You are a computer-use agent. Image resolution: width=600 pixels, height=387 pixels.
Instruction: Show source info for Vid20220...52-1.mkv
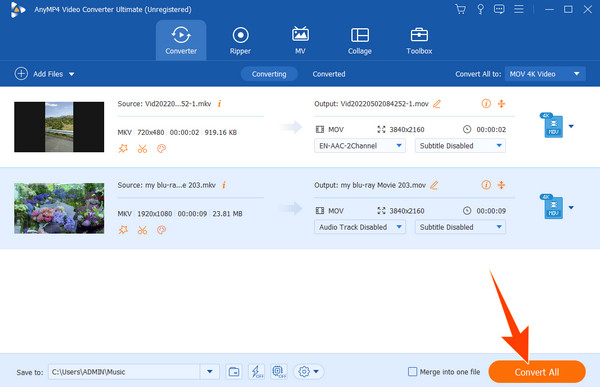[x=220, y=103]
